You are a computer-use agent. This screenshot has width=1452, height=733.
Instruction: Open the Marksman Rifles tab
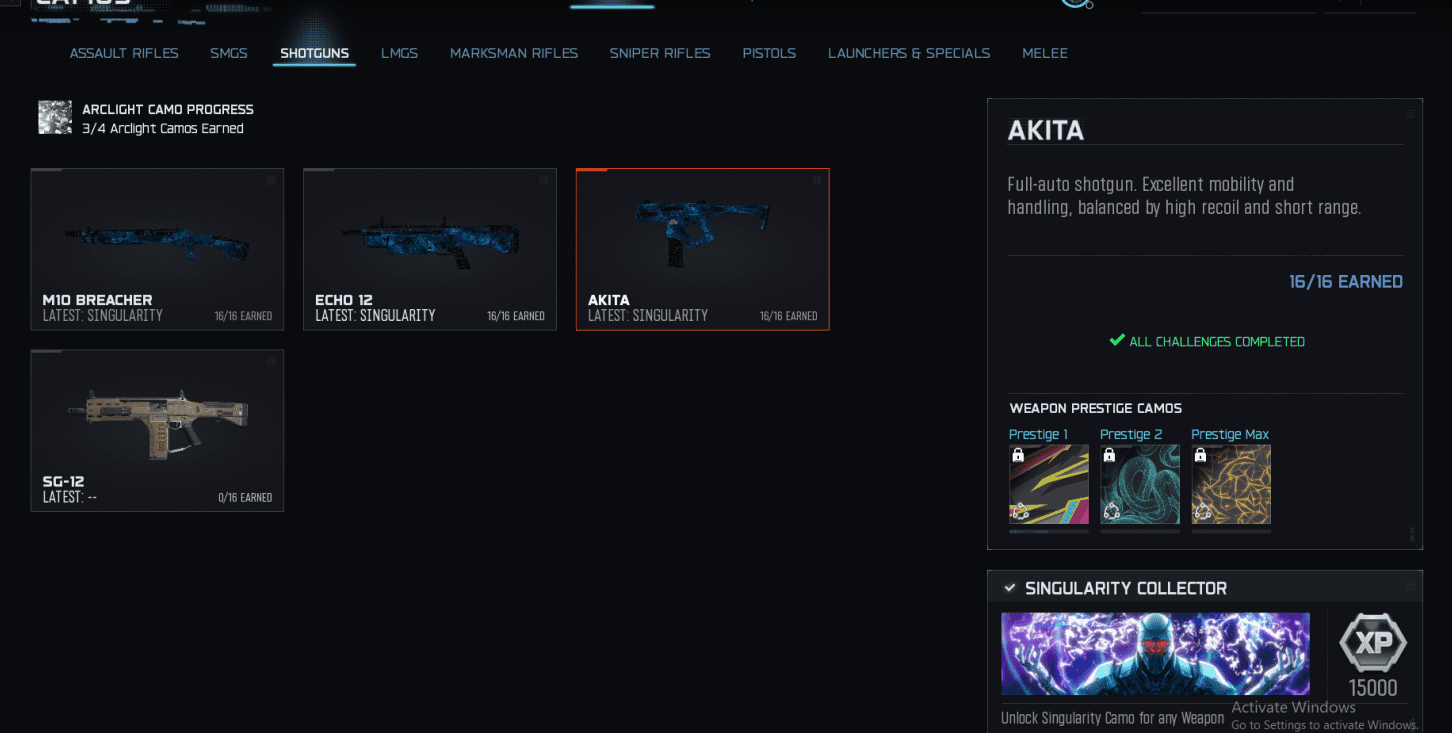(x=514, y=53)
